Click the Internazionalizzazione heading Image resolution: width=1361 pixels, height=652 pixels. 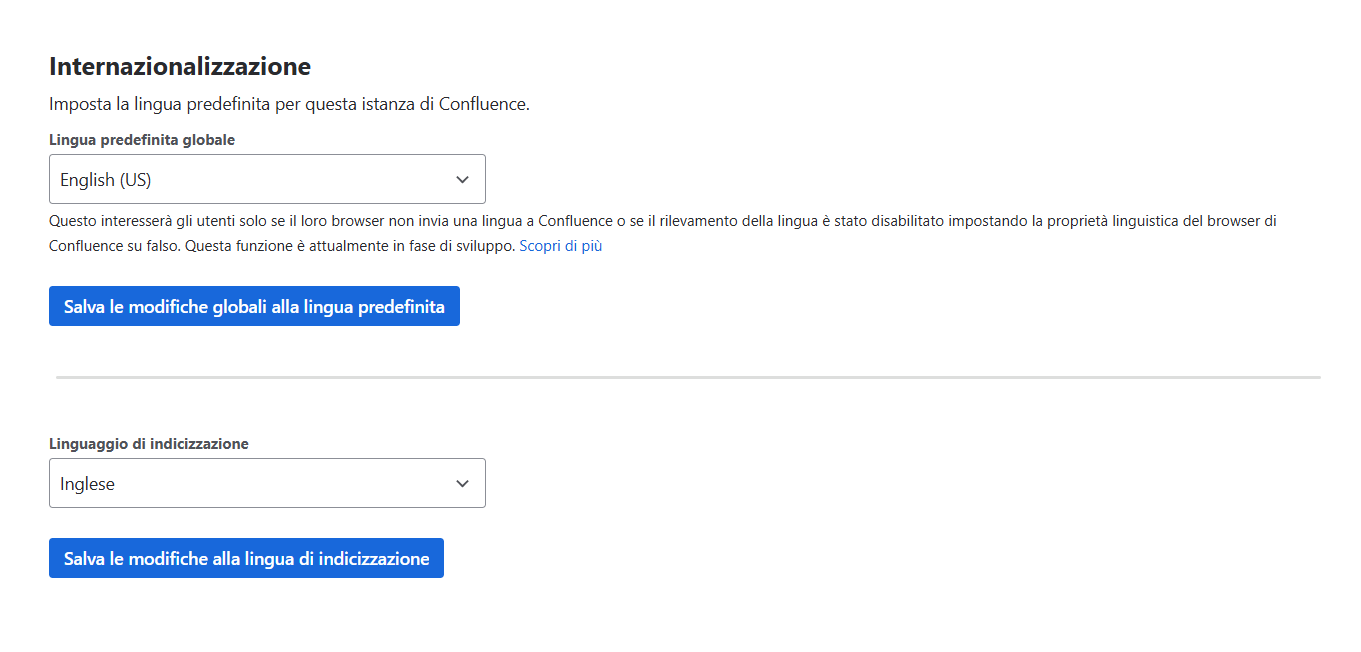pos(180,67)
